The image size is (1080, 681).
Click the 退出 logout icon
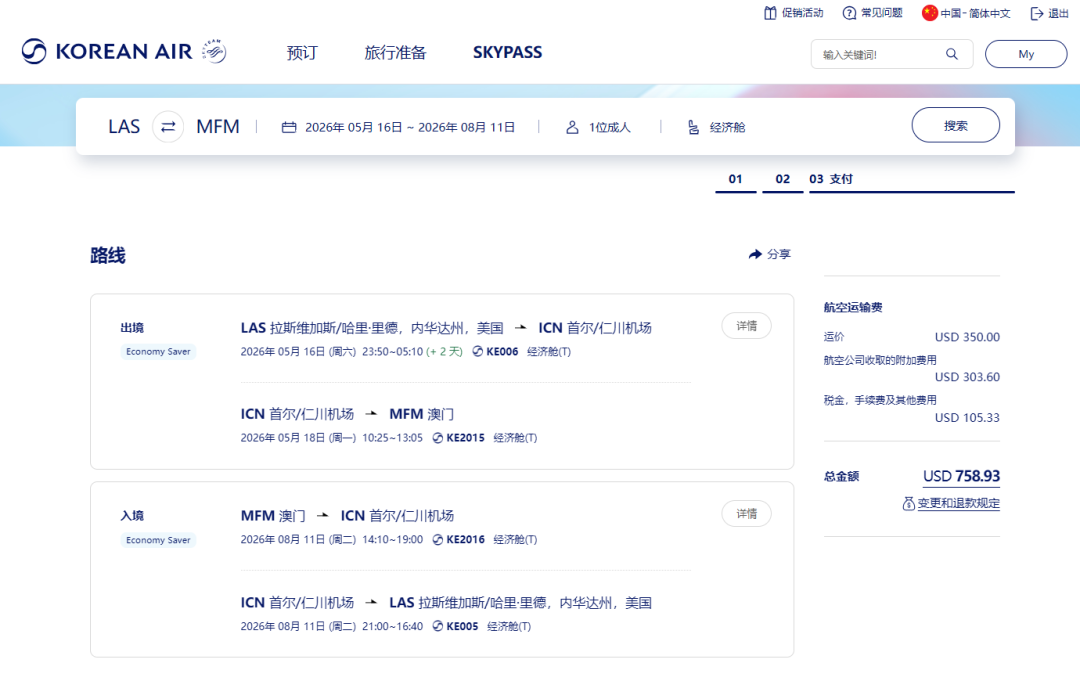[1036, 13]
